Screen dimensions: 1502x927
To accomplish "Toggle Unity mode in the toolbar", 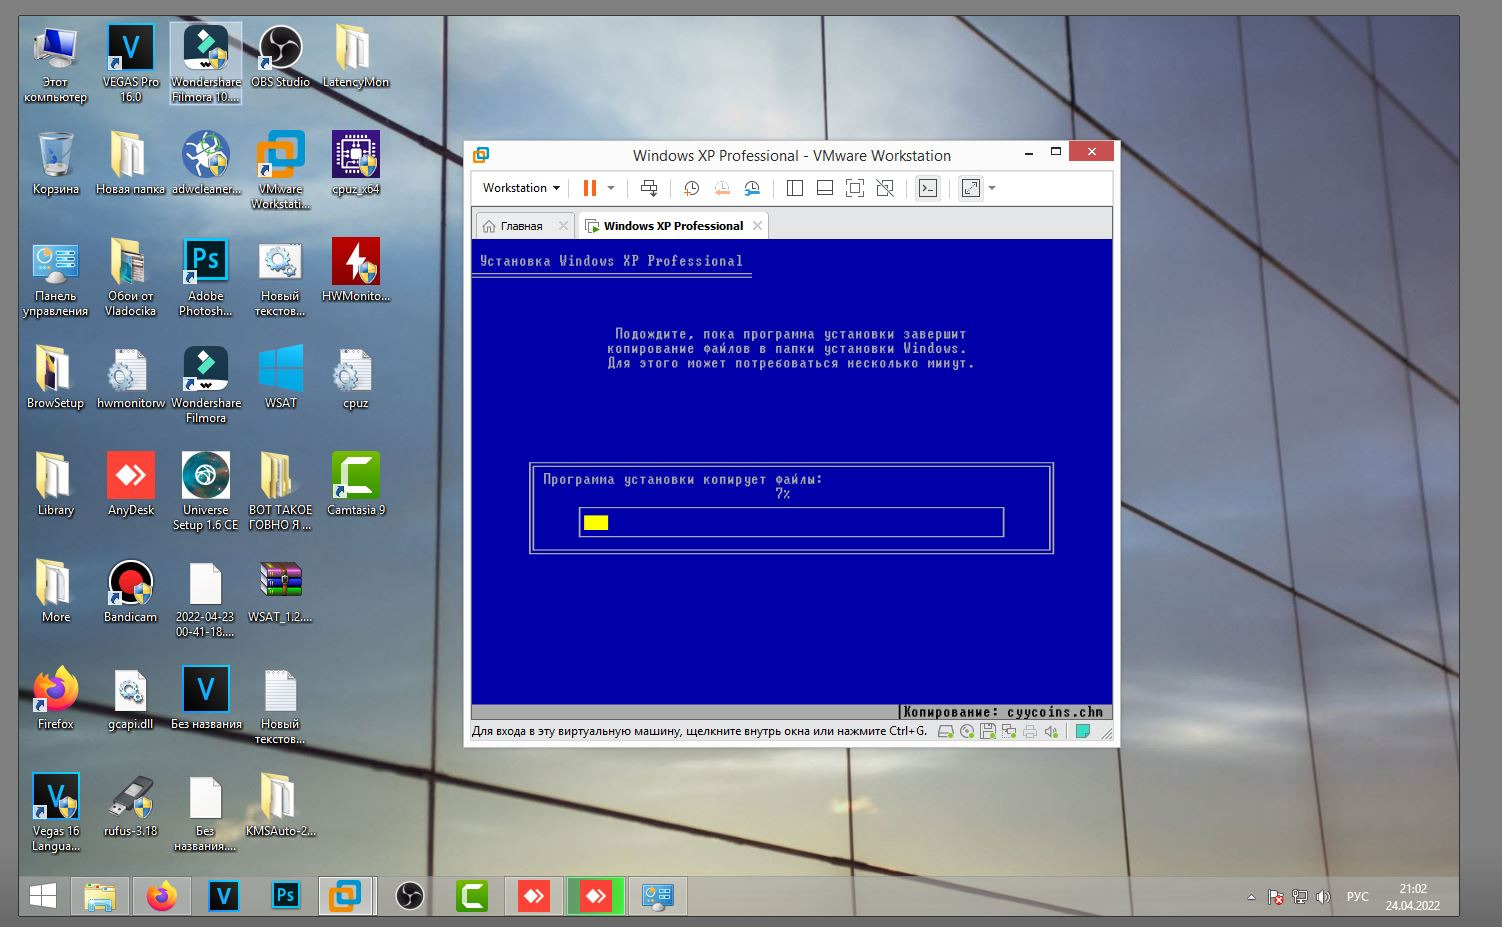I will pos(885,188).
